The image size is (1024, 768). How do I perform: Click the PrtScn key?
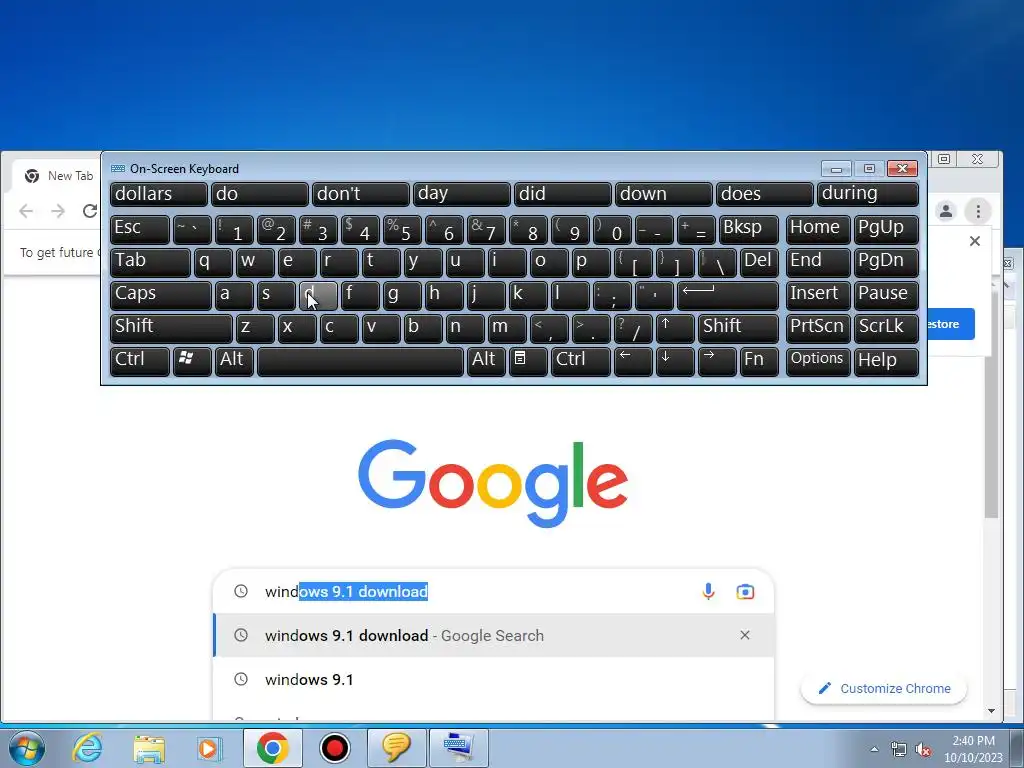tap(818, 328)
